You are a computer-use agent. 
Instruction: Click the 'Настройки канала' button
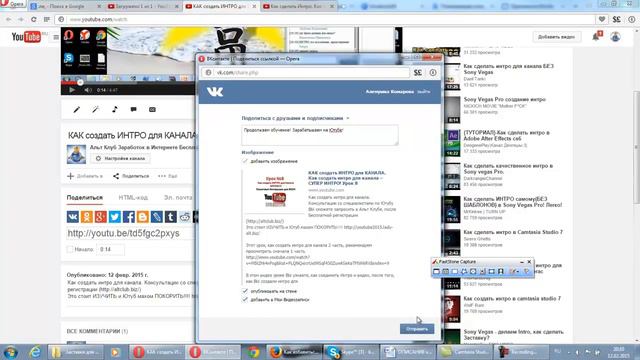click(x=120, y=158)
